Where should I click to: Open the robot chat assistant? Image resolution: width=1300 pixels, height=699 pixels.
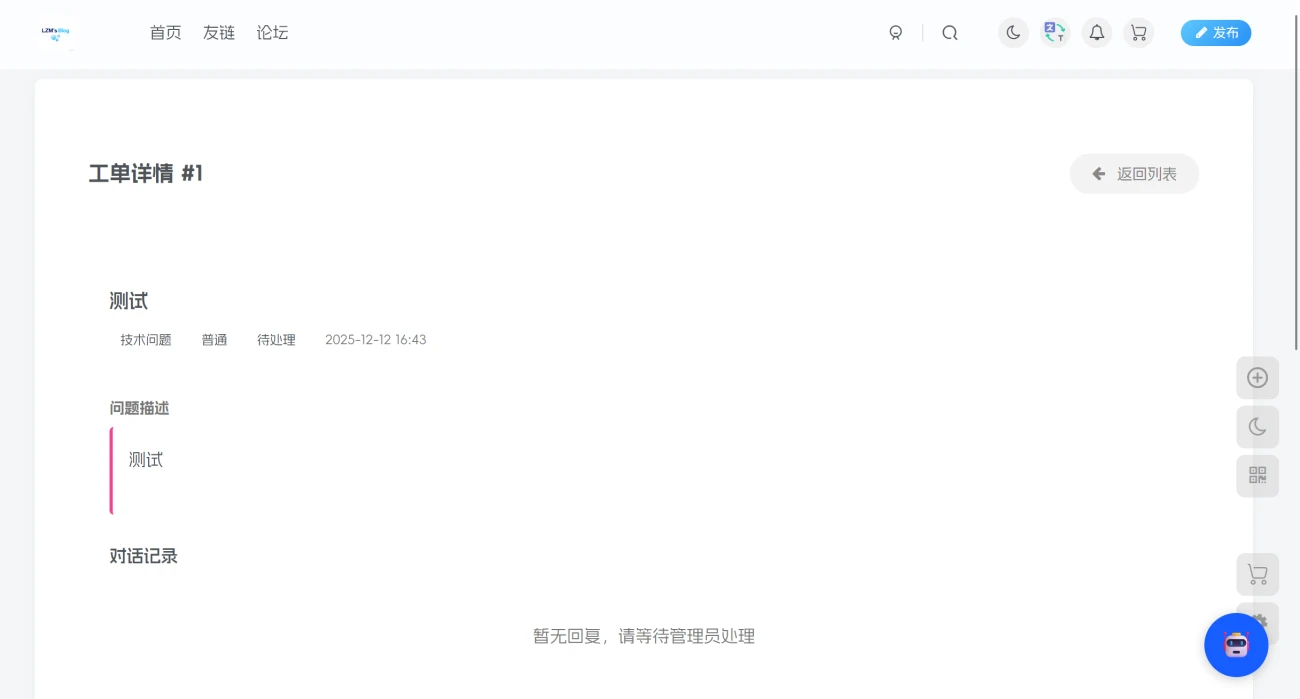pos(1236,645)
